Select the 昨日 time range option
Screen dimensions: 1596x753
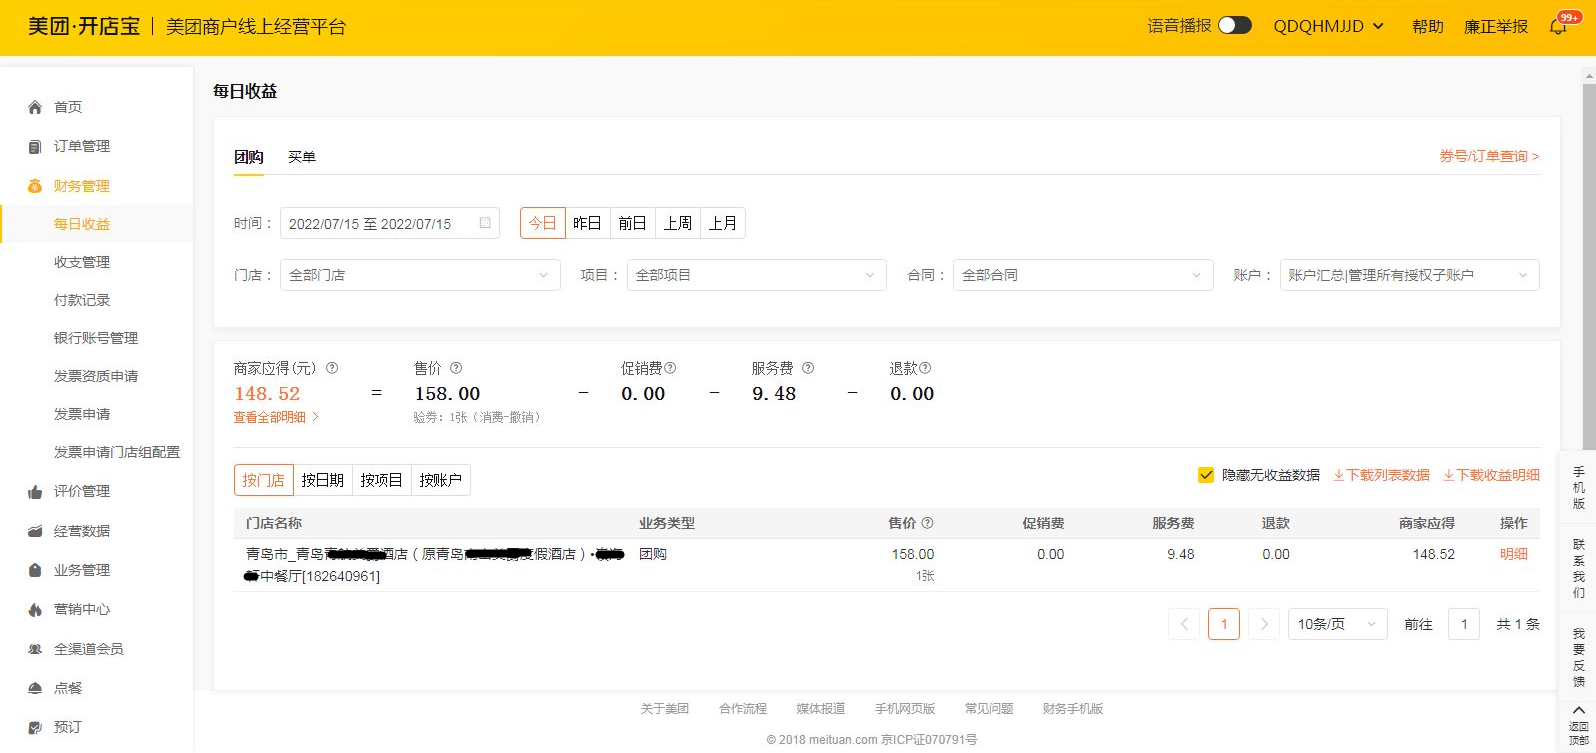pyautogui.click(x=587, y=223)
